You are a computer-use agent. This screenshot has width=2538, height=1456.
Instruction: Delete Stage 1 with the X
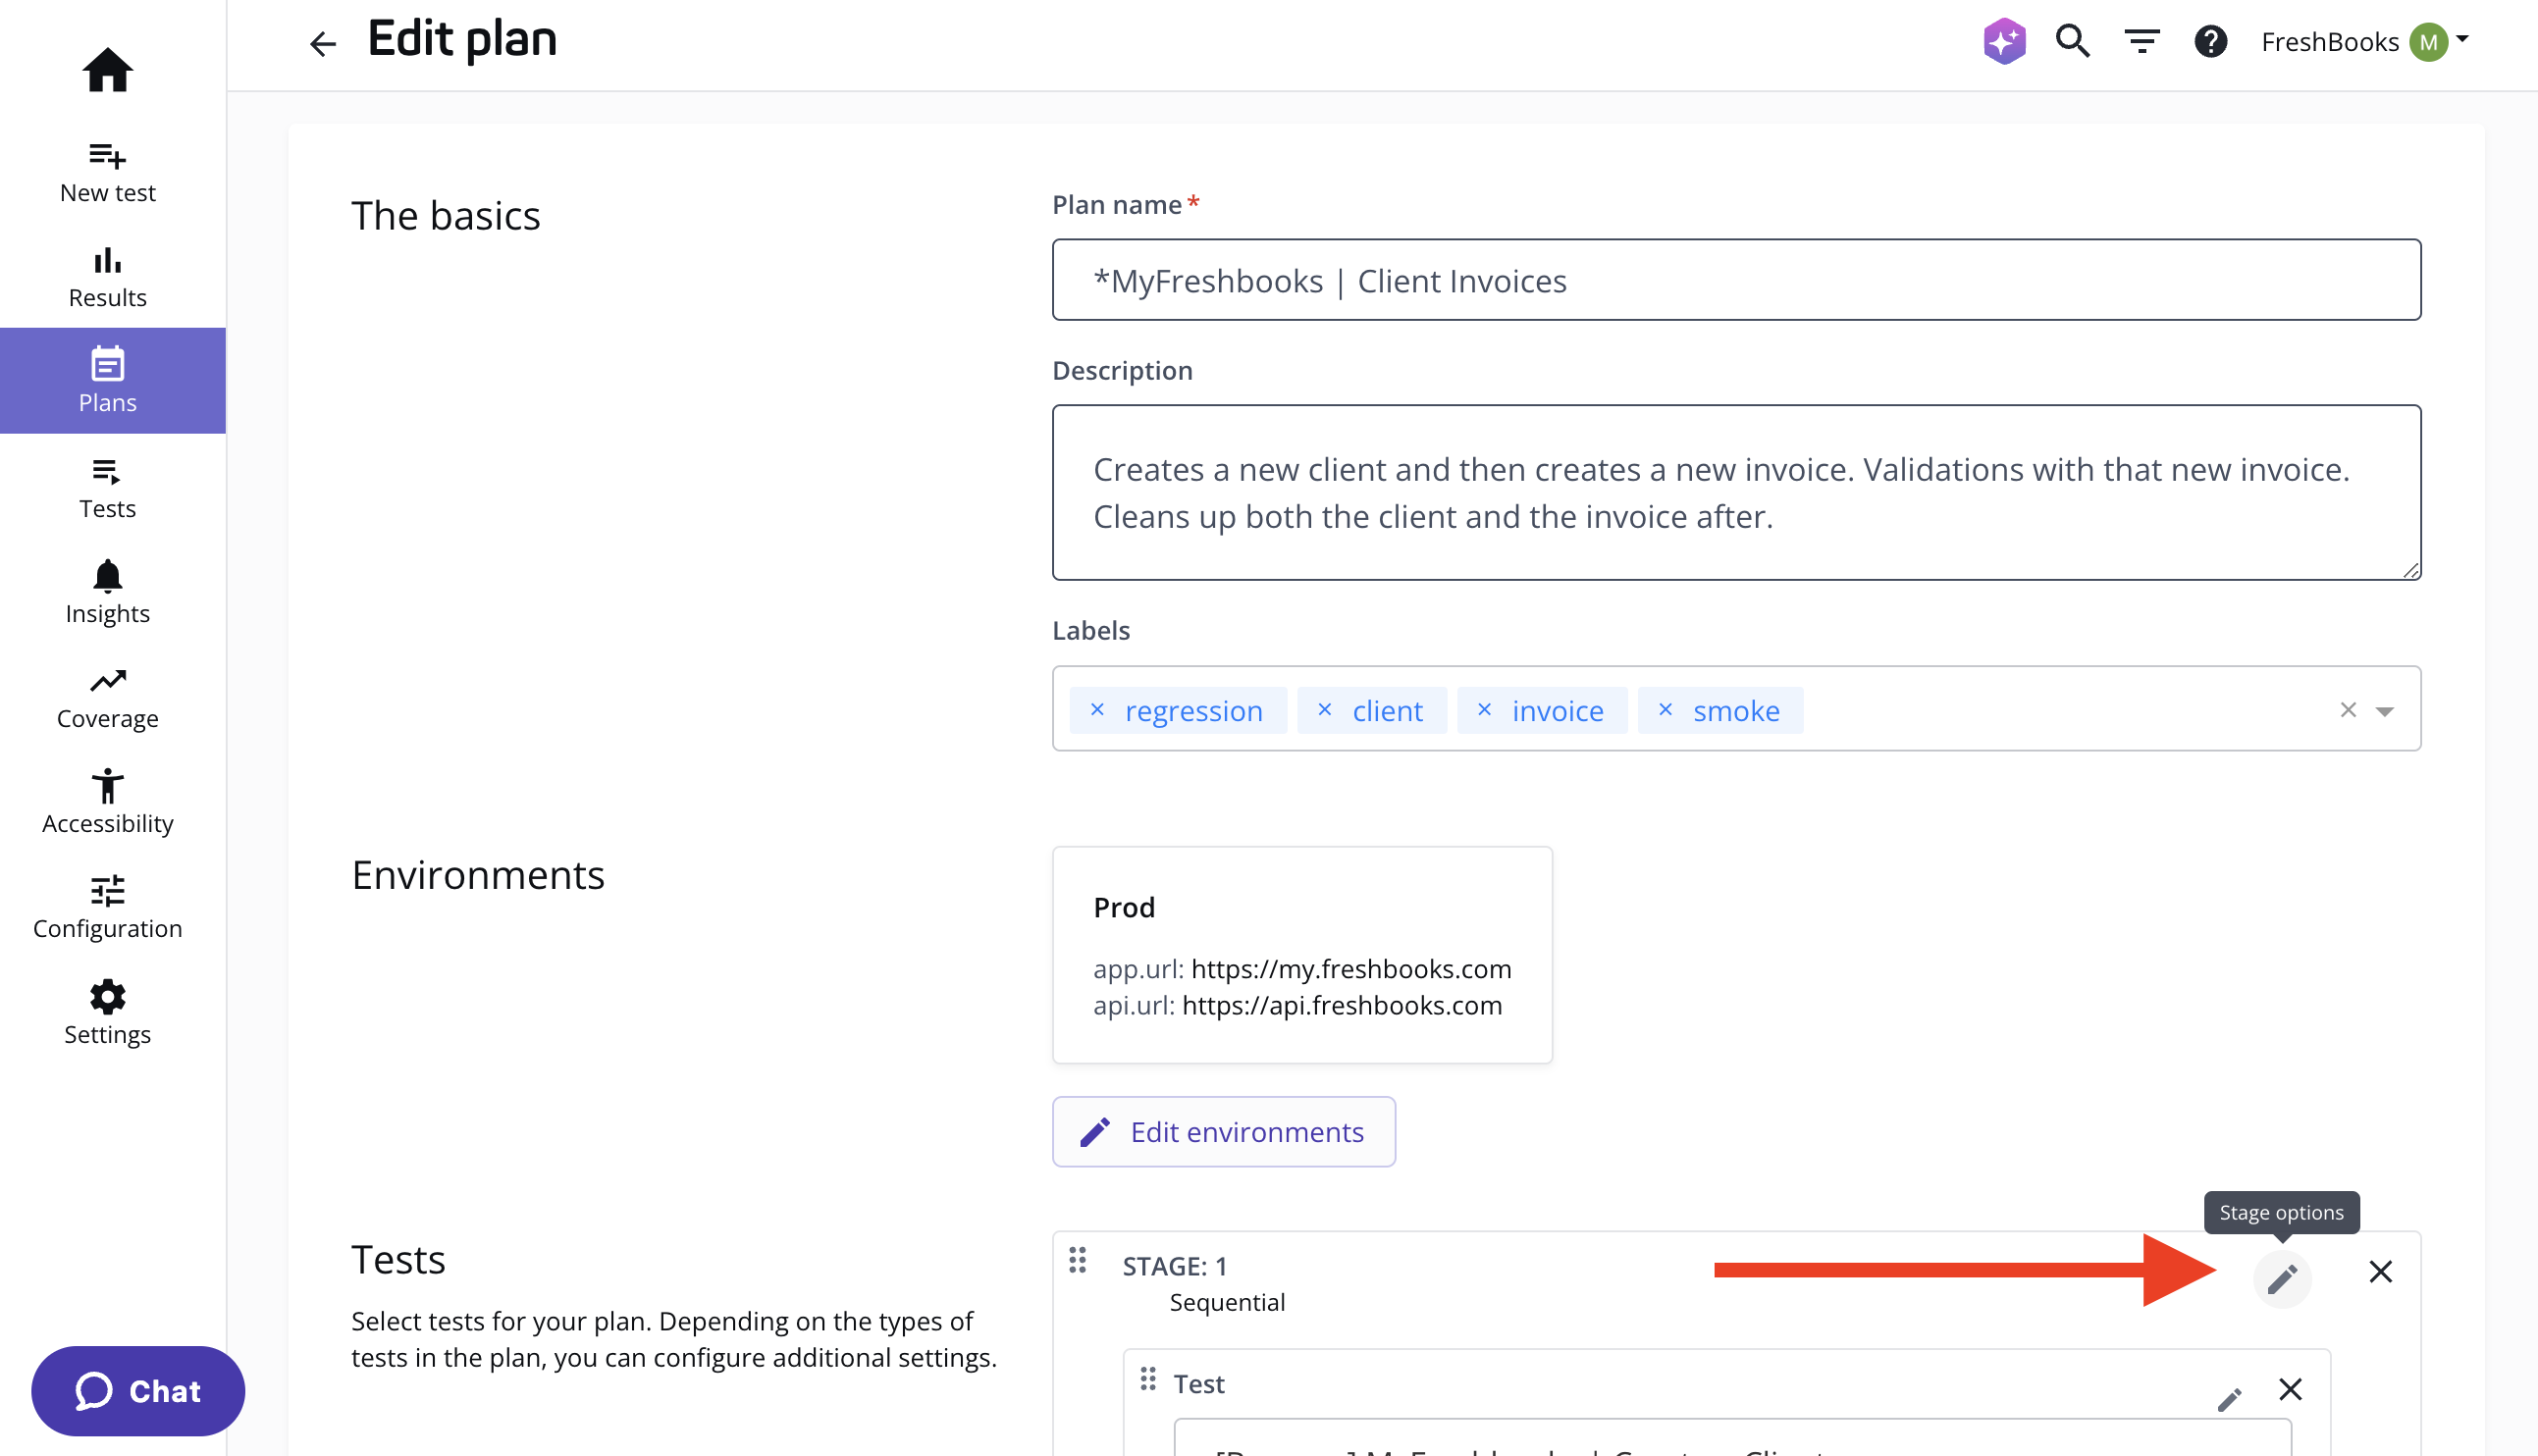[2380, 1271]
